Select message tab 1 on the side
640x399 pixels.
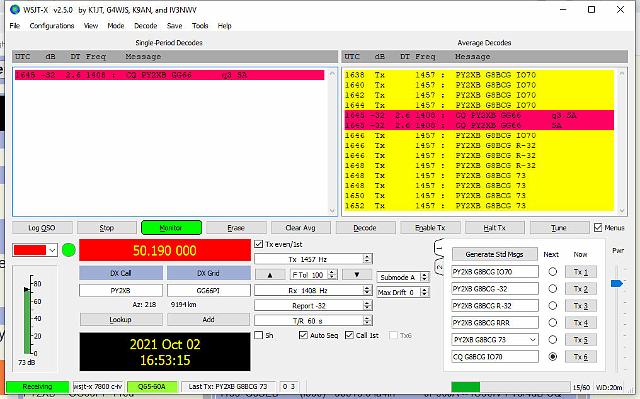(439, 248)
